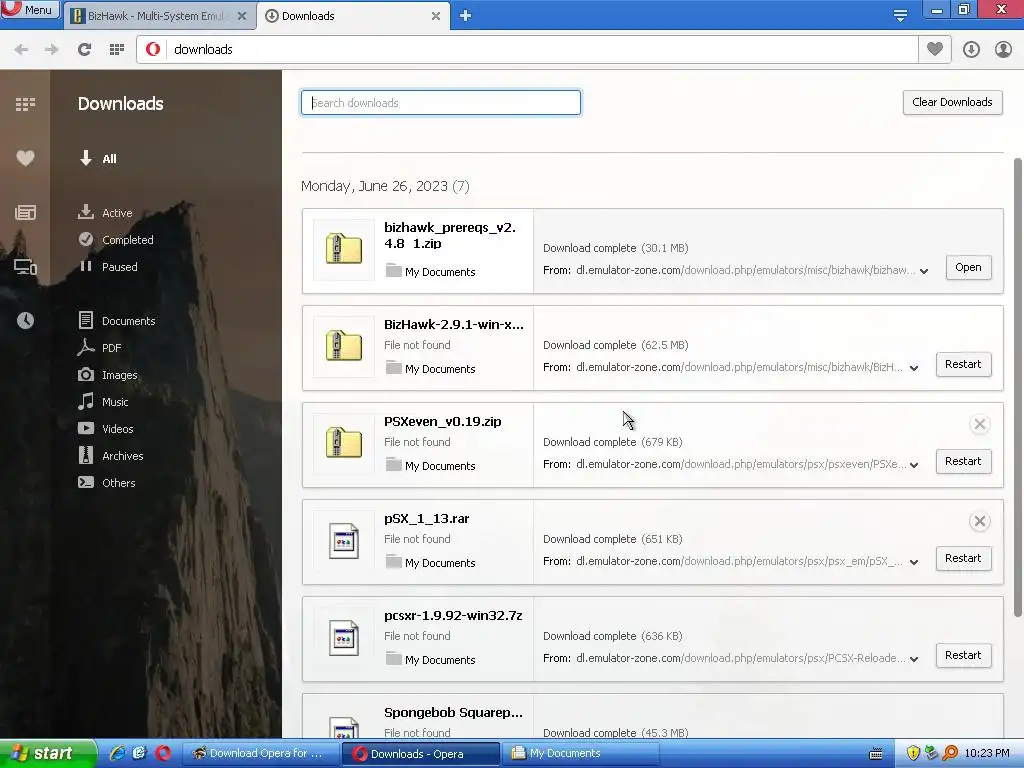Filter downloads by PDF

(x=99, y=347)
